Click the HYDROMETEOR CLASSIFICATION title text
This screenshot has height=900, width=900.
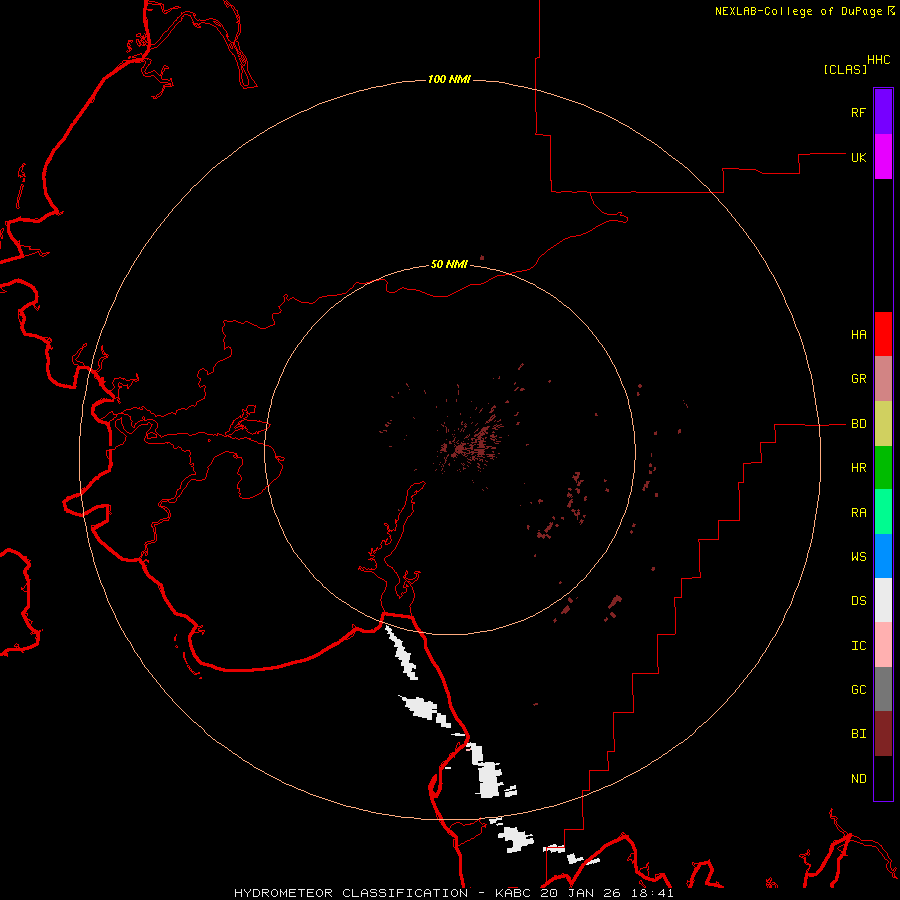tap(351, 893)
